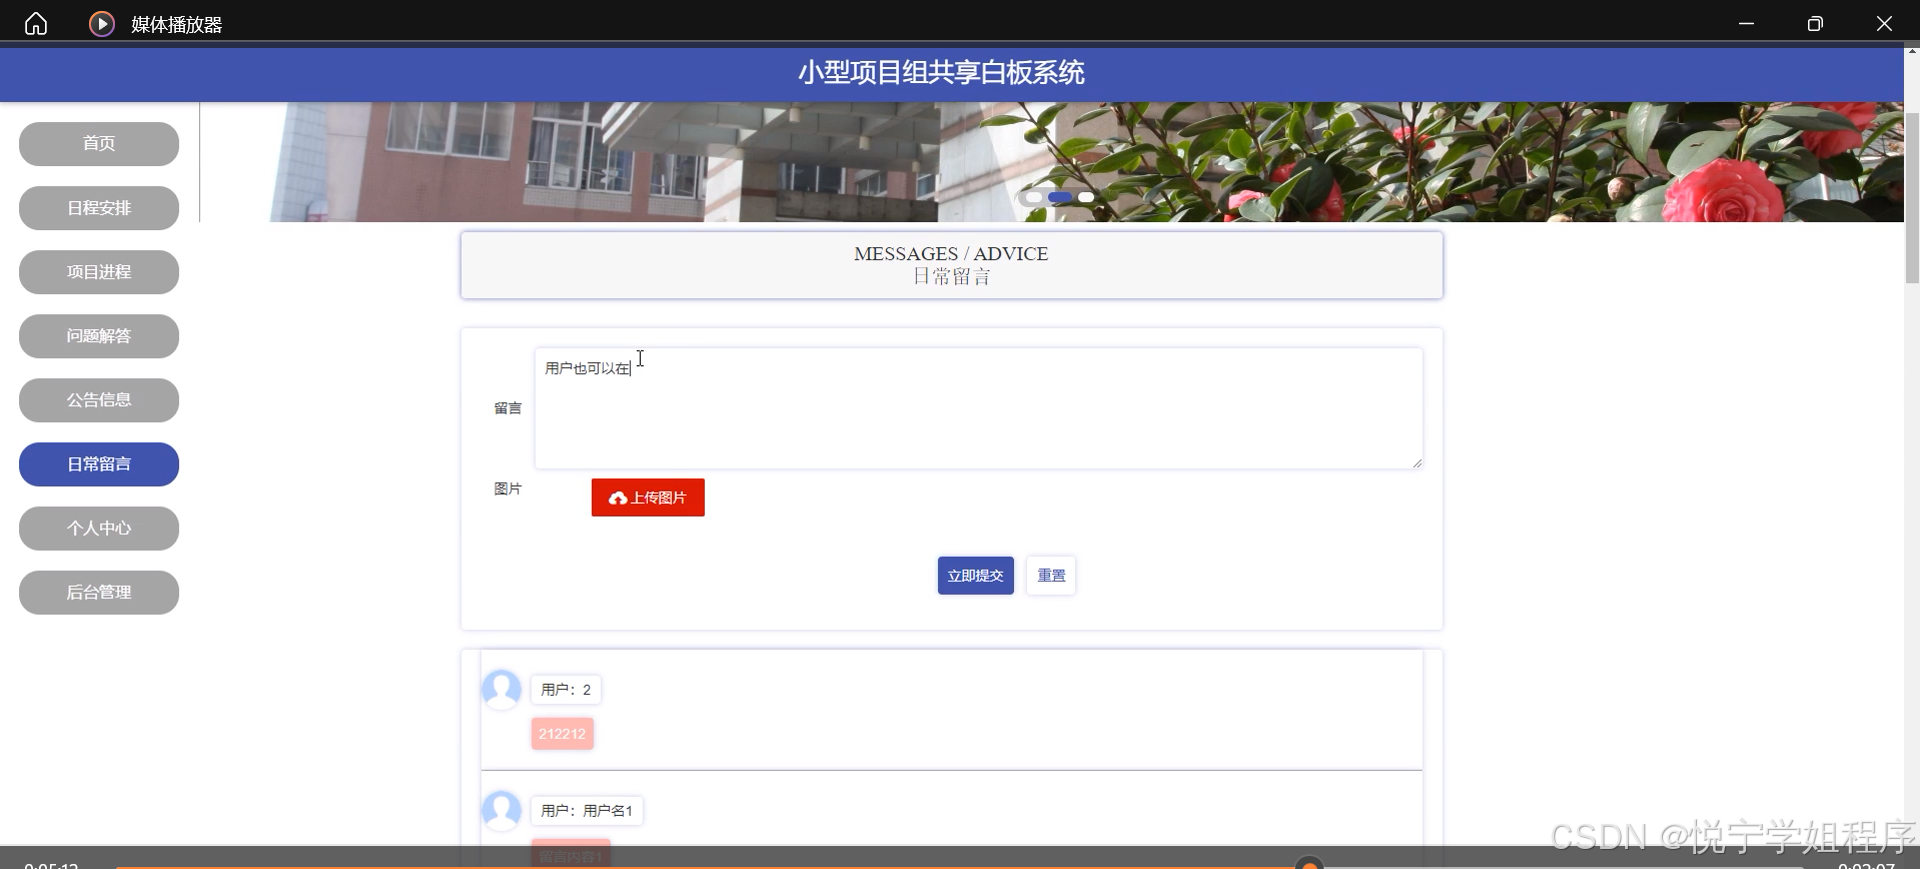Click the 留言 message text area
1920x869 pixels.
978,408
